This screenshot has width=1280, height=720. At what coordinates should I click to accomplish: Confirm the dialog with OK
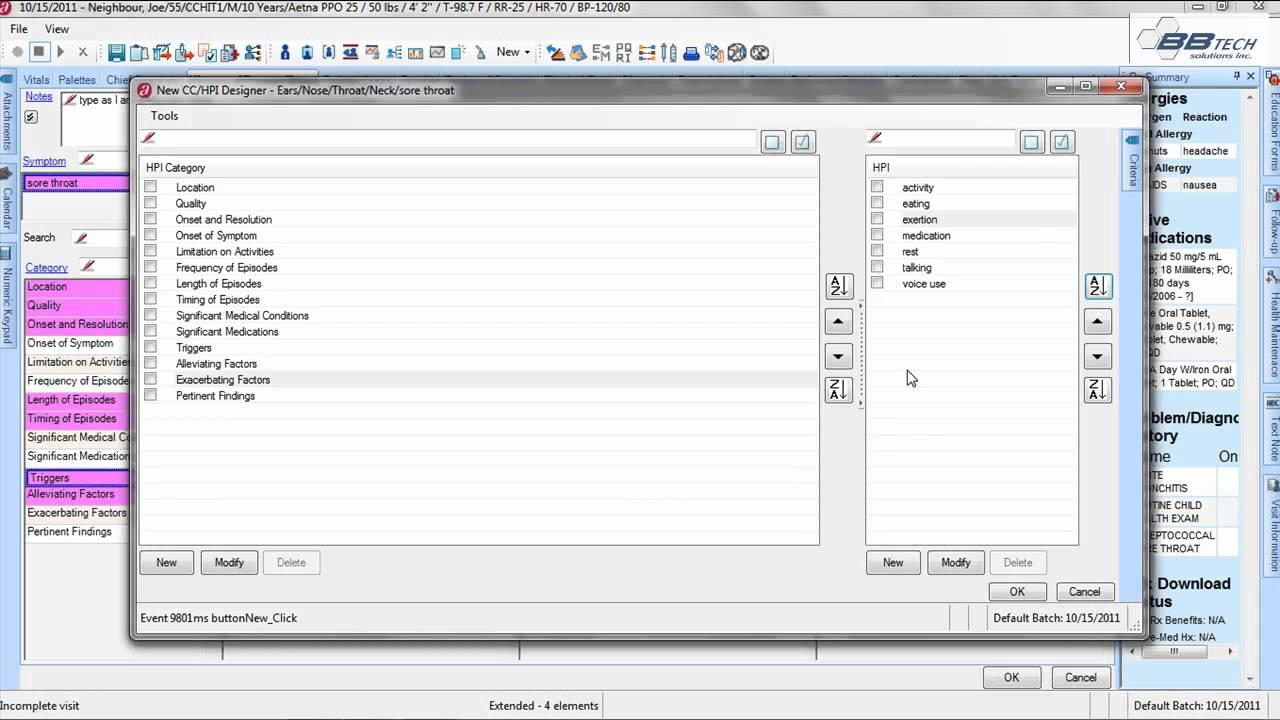pyautogui.click(x=1016, y=591)
